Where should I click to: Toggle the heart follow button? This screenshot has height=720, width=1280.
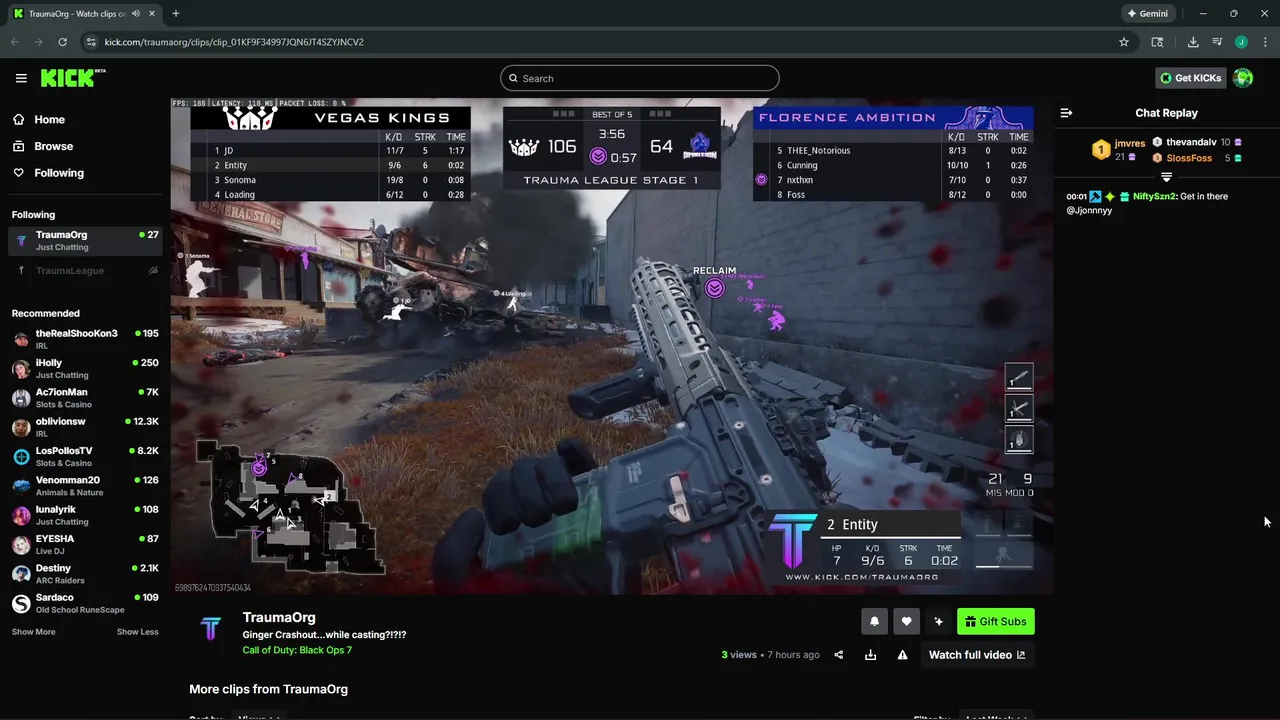pos(906,621)
